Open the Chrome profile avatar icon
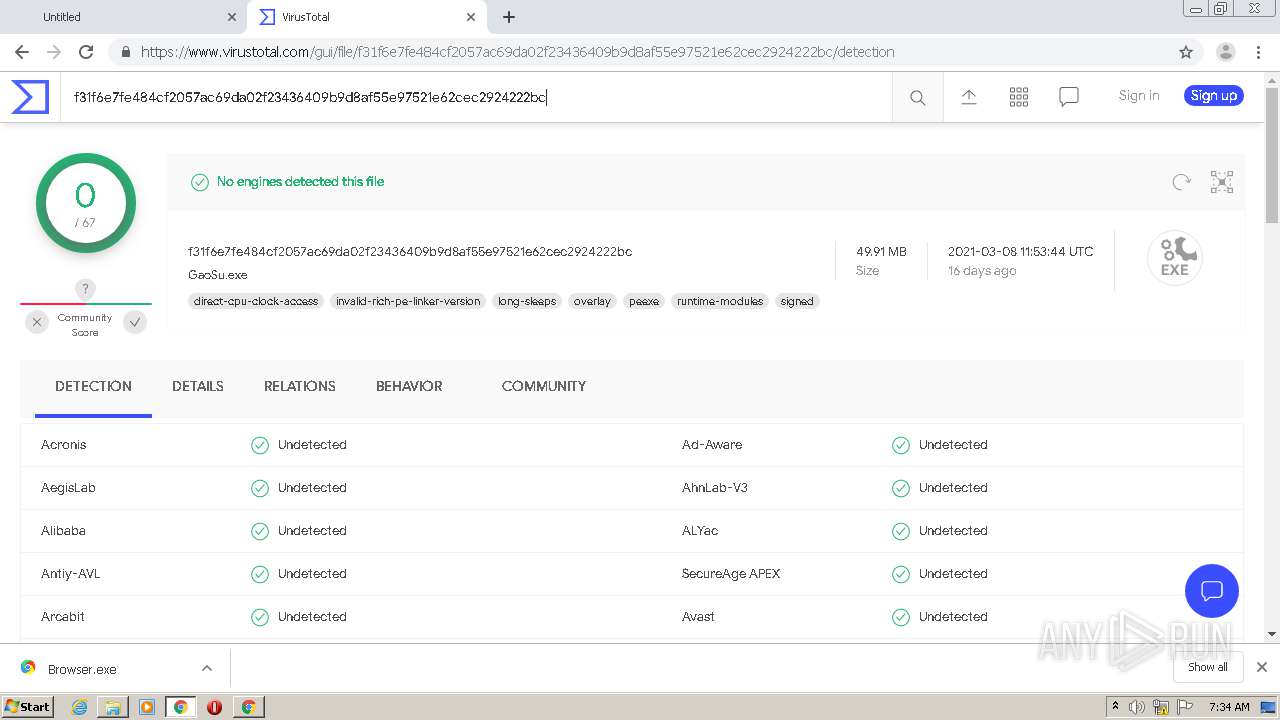Image resolution: width=1280 pixels, height=720 pixels. tap(1226, 52)
